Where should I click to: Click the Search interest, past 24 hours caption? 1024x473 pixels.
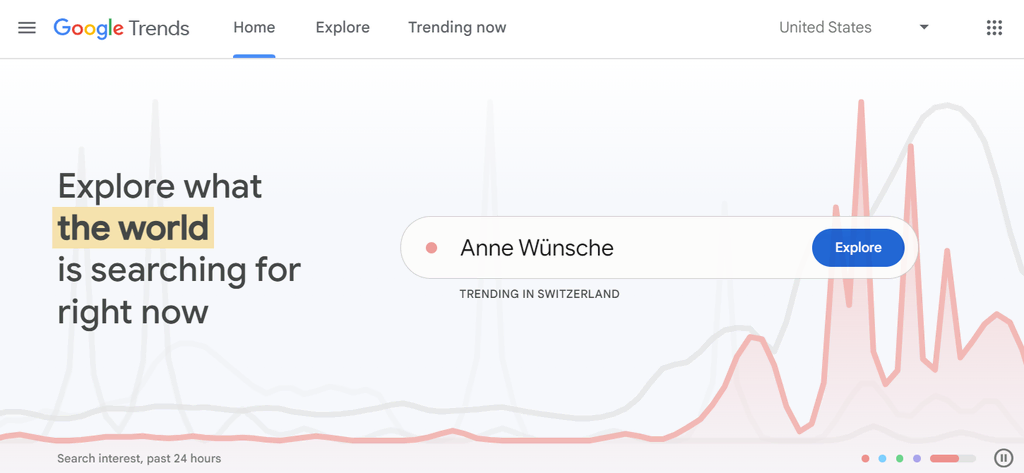[x=139, y=459]
